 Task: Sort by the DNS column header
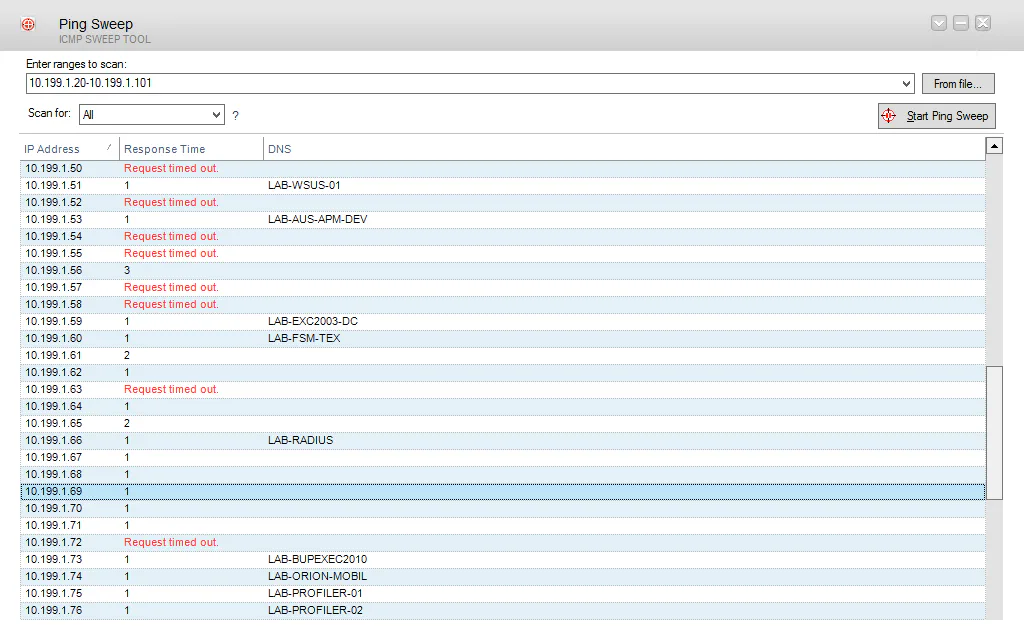pos(624,149)
